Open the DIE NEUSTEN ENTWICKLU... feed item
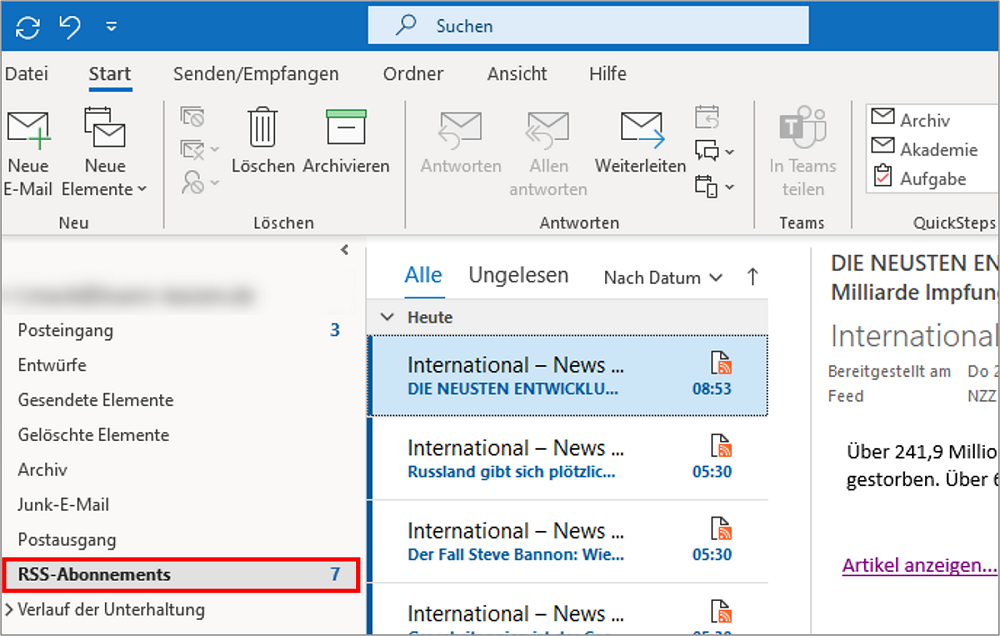This screenshot has height=636, width=1000. tap(568, 376)
